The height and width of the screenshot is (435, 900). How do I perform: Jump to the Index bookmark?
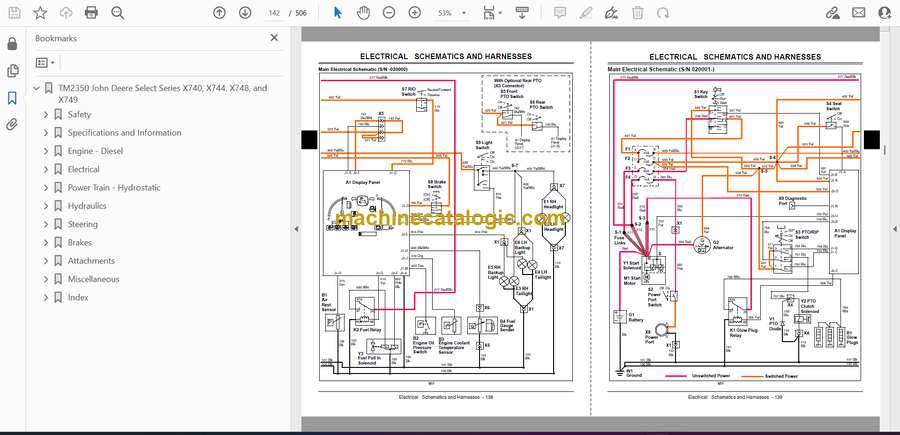tap(78, 297)
